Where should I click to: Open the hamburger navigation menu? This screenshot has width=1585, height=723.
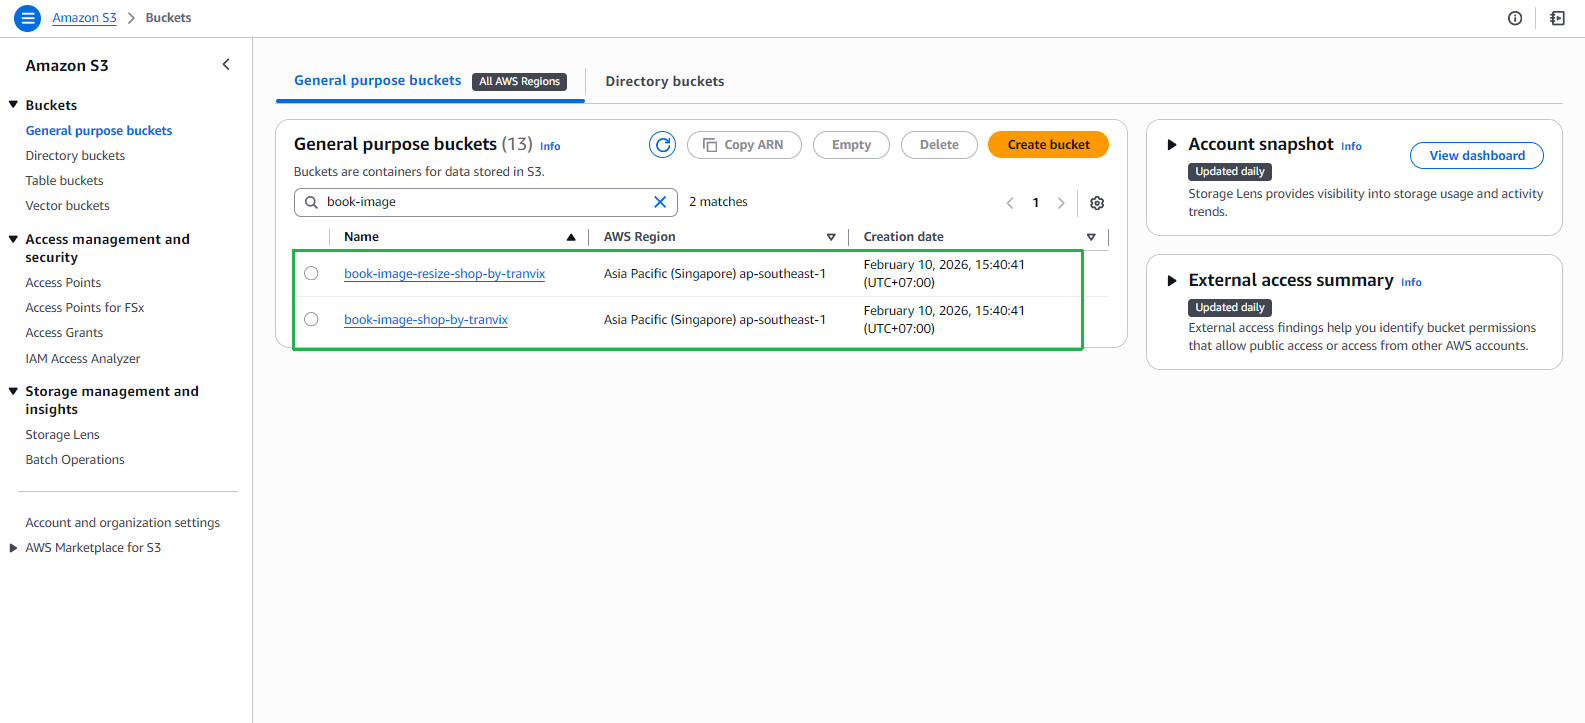click(x=28, y=18)
